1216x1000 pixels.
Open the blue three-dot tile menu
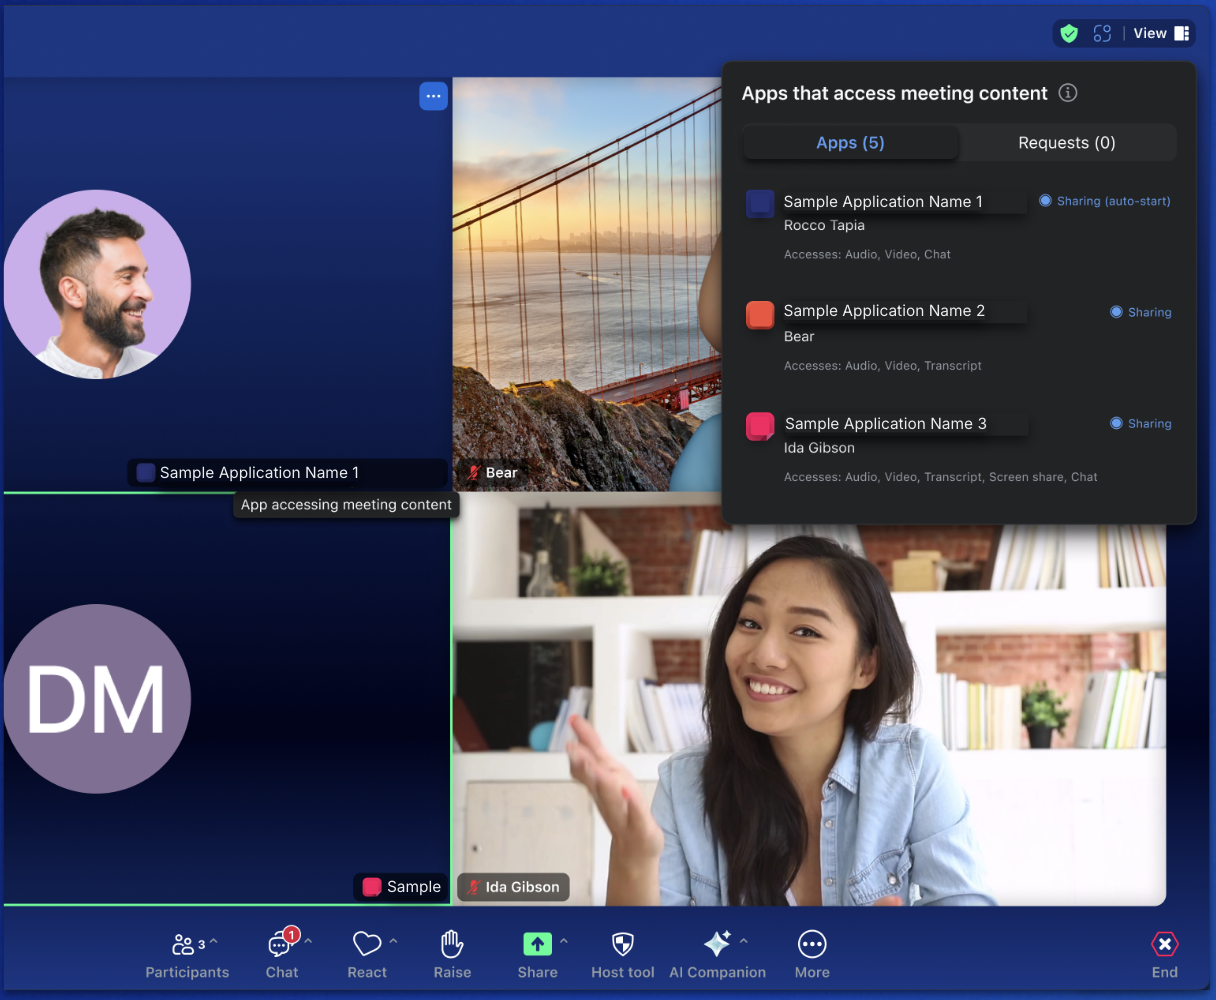(x=433, y=96)
